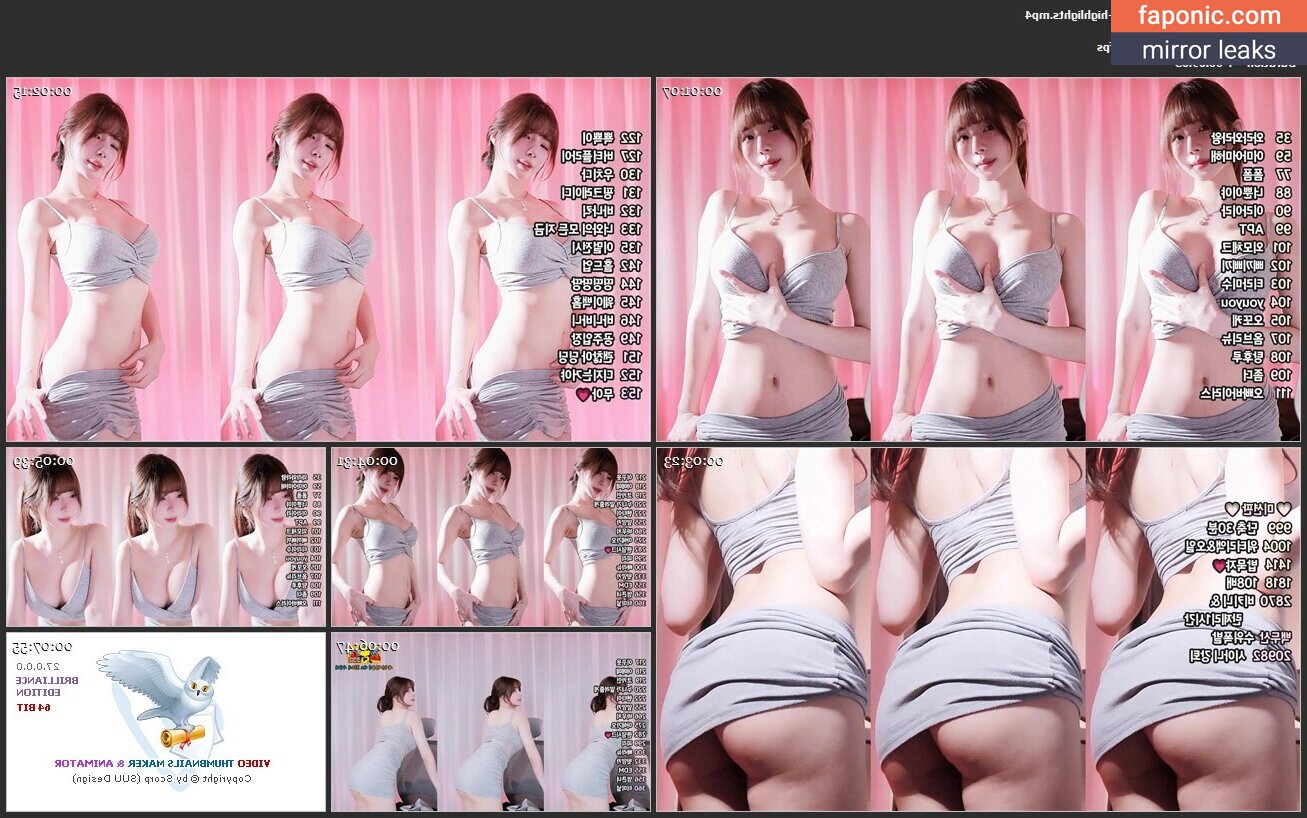Click the scroll held by the owl
Image resolution: width=1307 pixels, height=818 pixels.
click(x=183, y=737)
